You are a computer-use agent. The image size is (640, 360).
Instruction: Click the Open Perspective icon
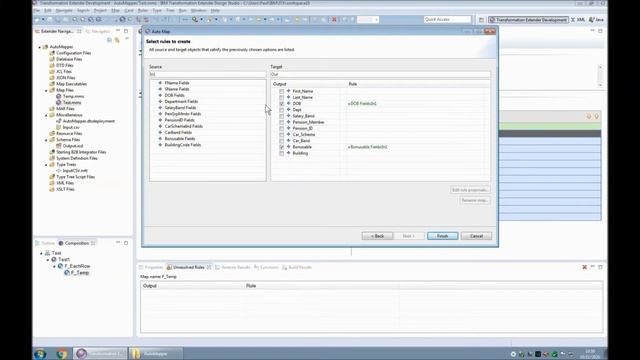(x=481, y=20)
